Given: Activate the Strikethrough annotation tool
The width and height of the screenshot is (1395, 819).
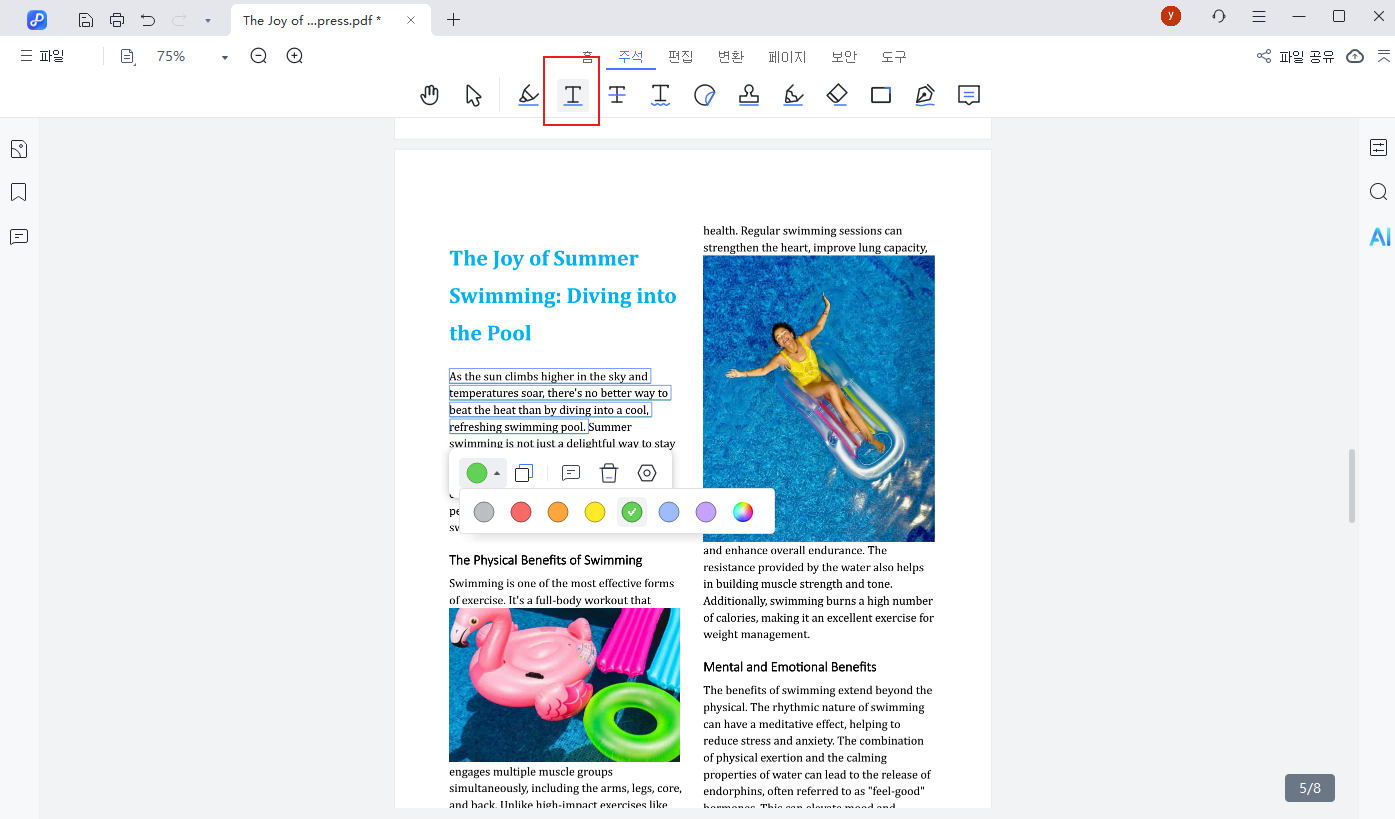Looking at the screenshot, I should [x=617, y=94].
